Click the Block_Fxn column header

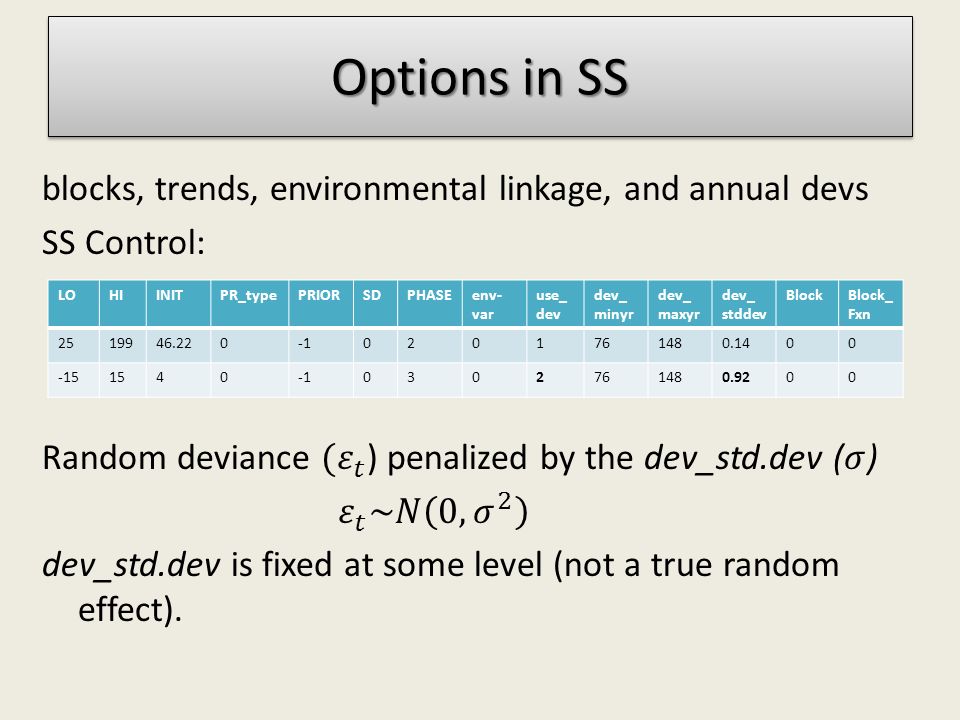coord(870,304)
